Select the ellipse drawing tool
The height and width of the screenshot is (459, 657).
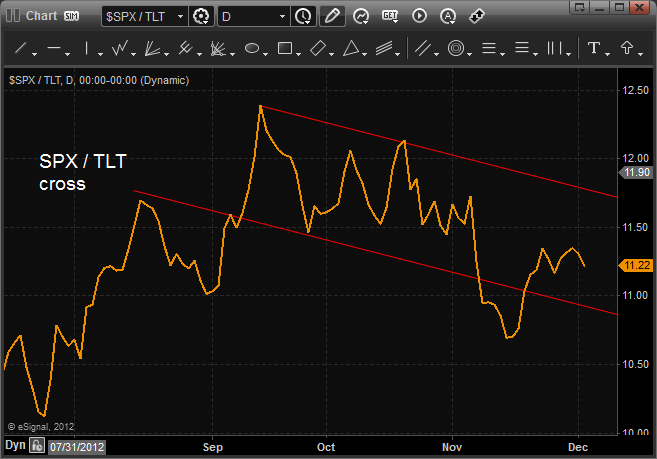point(252,48)
